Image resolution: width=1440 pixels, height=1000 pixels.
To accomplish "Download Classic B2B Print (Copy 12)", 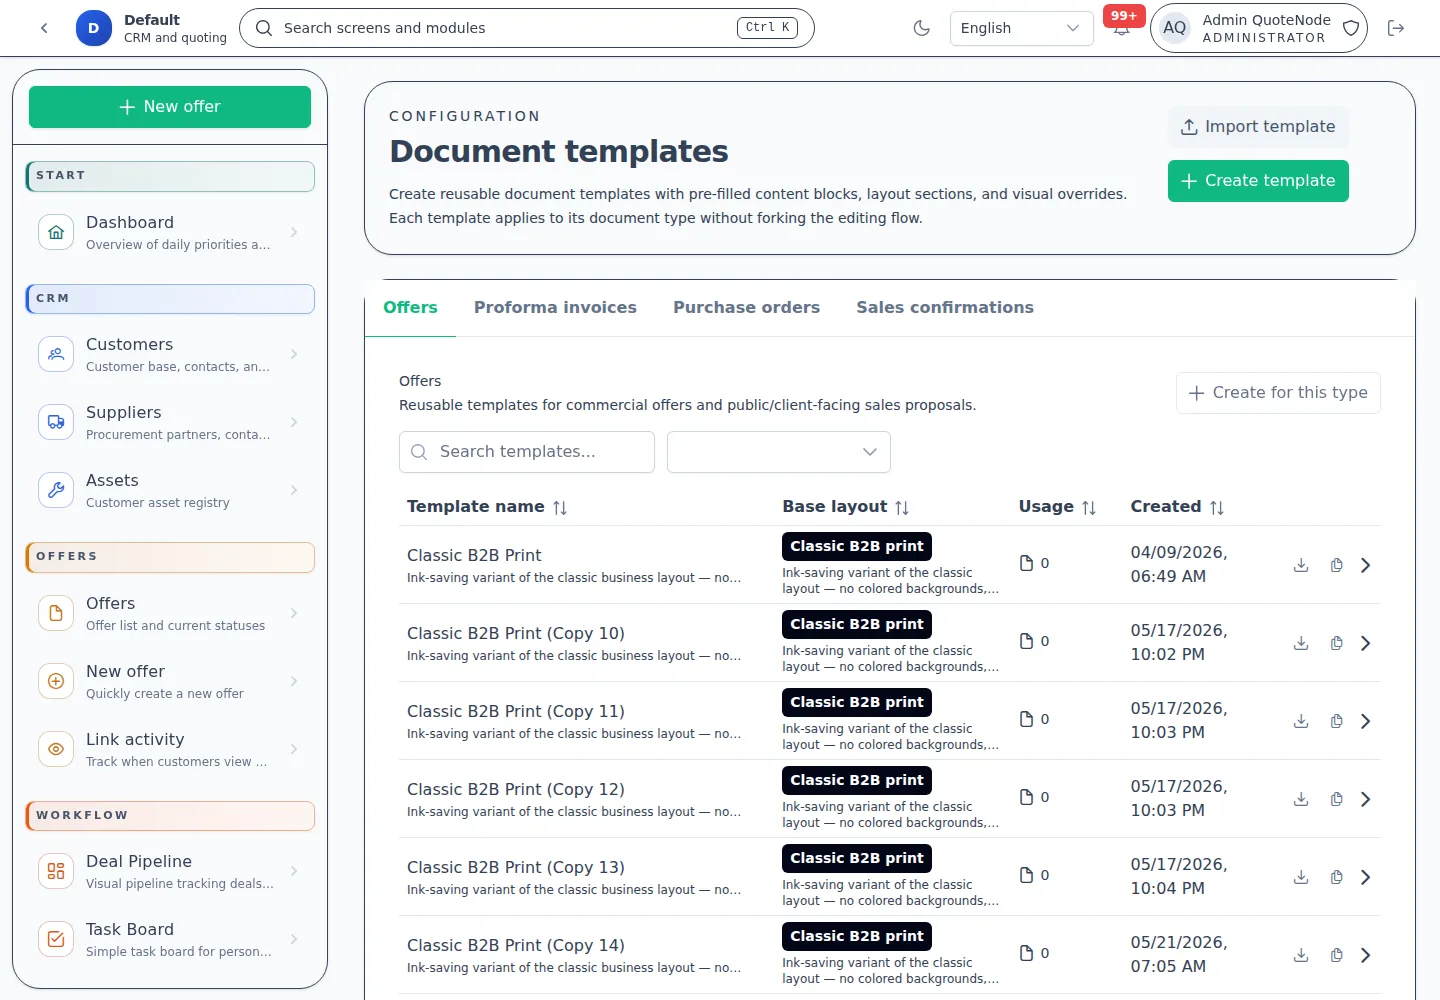I will pos(1301,799).
